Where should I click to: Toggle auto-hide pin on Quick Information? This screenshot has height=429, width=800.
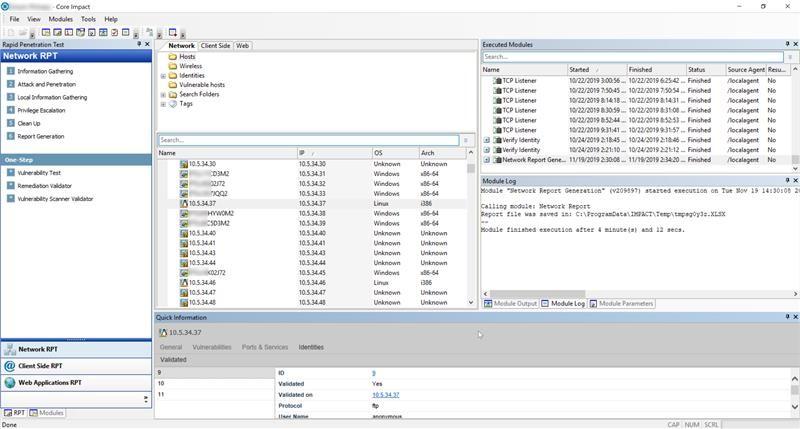point(787,317)
